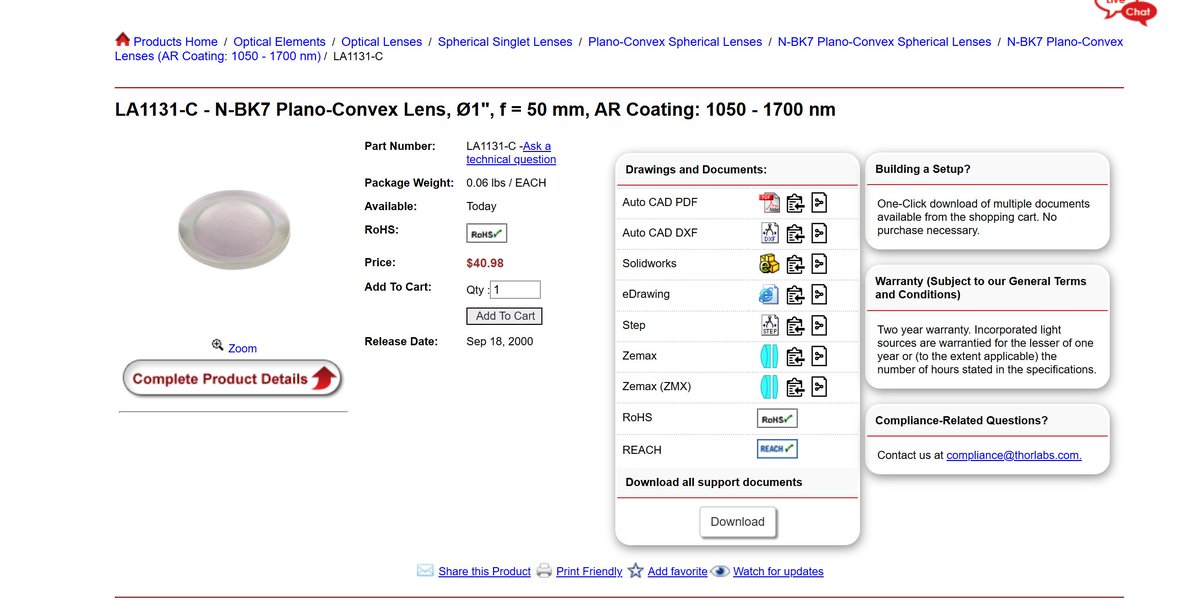Image resolution: width=1200 pixels, height=612 pixels.
Task: Click package weight 0.06 lbs / EACH
Action: tap(506, 183)
